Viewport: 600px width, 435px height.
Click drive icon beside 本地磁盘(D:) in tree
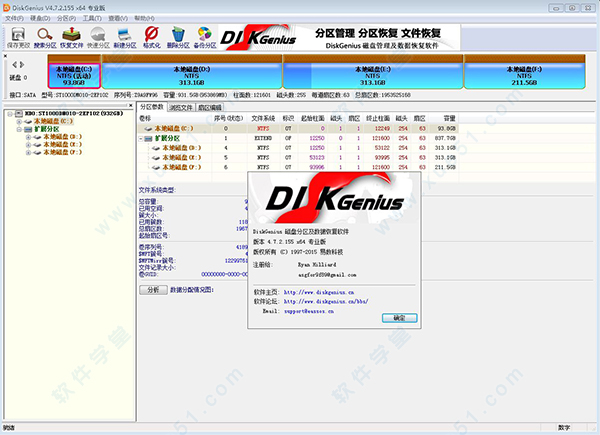[37, 137]
